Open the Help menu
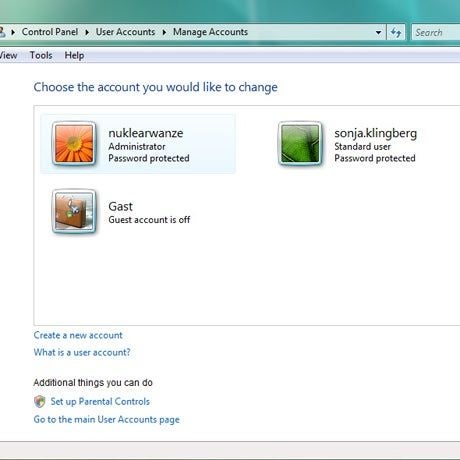This screenshot has width=460, height=460. tap(74, 55)
